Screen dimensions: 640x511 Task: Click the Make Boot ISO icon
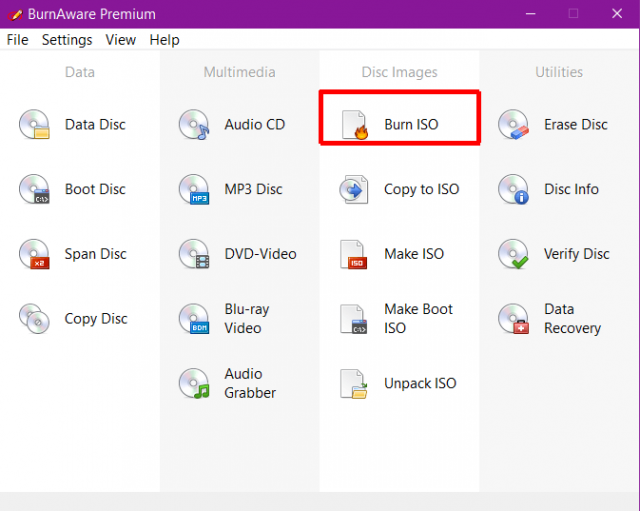click(354, 318)
